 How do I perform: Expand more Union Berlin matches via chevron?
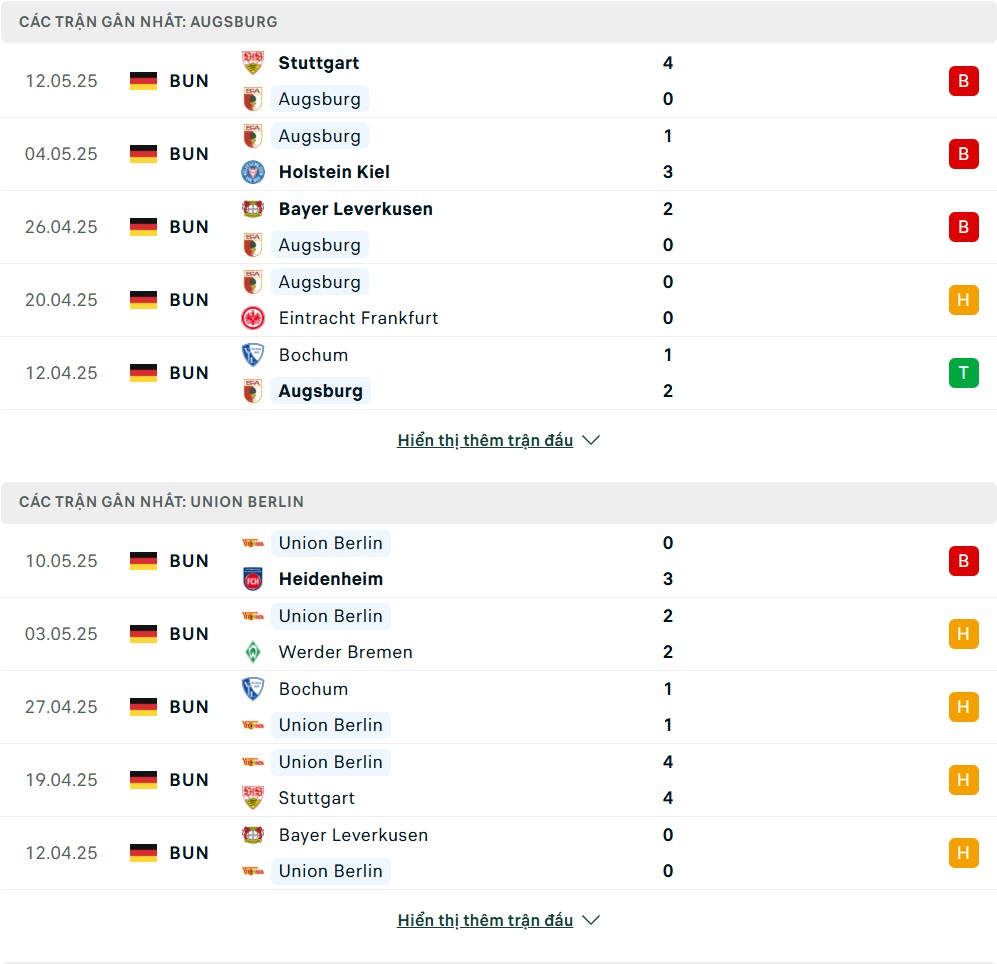[x=591, y=920]
